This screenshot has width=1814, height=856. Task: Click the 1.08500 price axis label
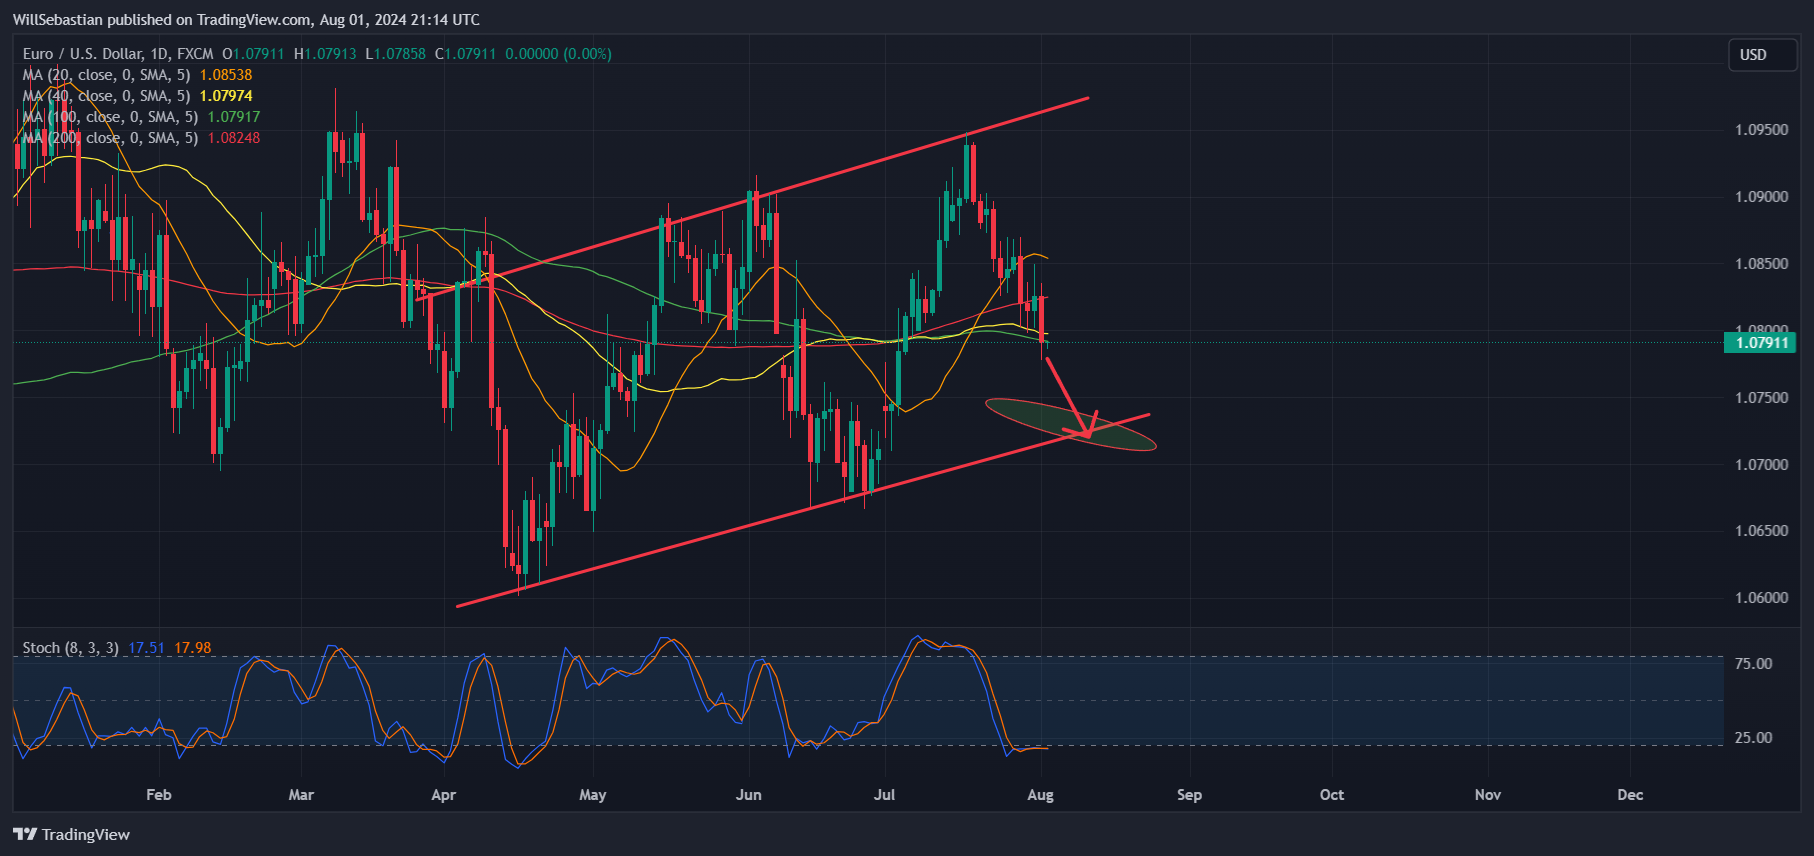click(1761, 264)
